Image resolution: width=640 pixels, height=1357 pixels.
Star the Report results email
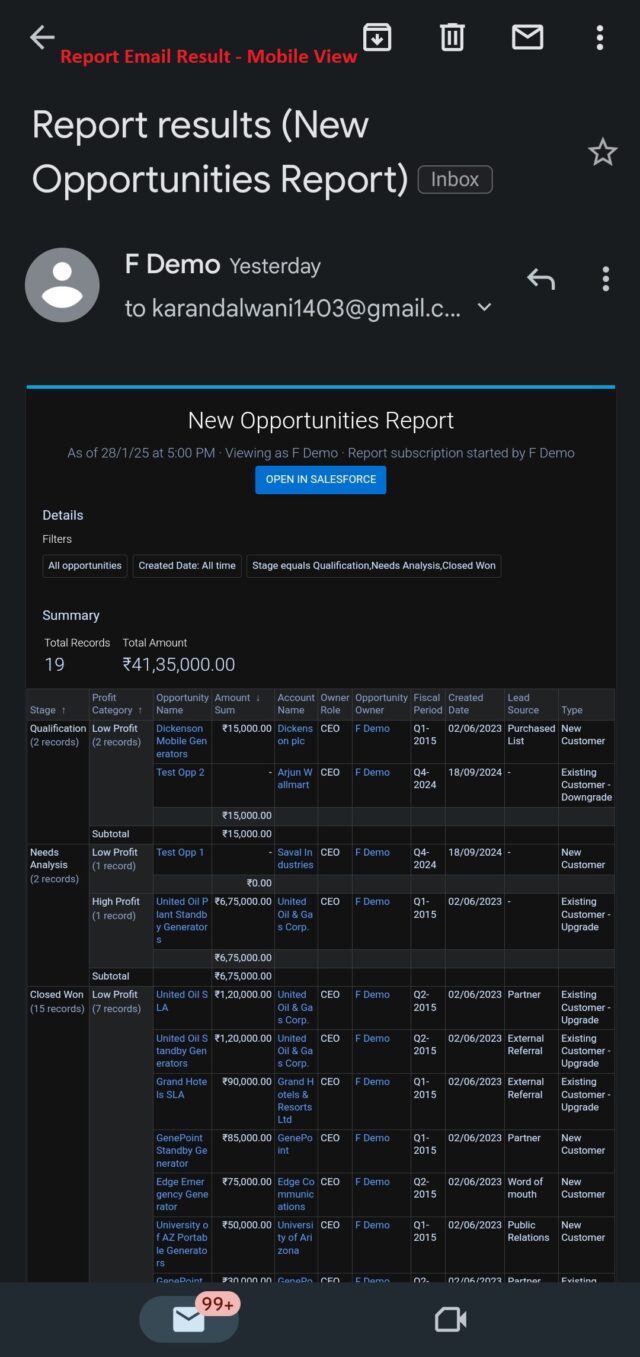(602, 152)
